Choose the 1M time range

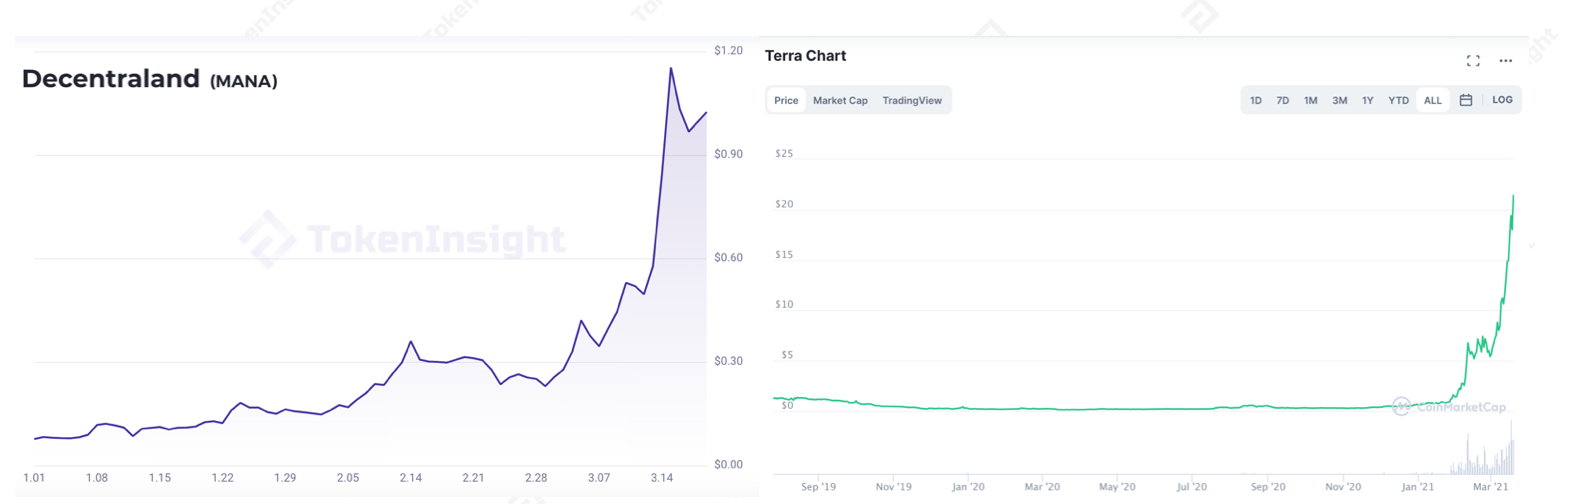[x=1310, y=100]
